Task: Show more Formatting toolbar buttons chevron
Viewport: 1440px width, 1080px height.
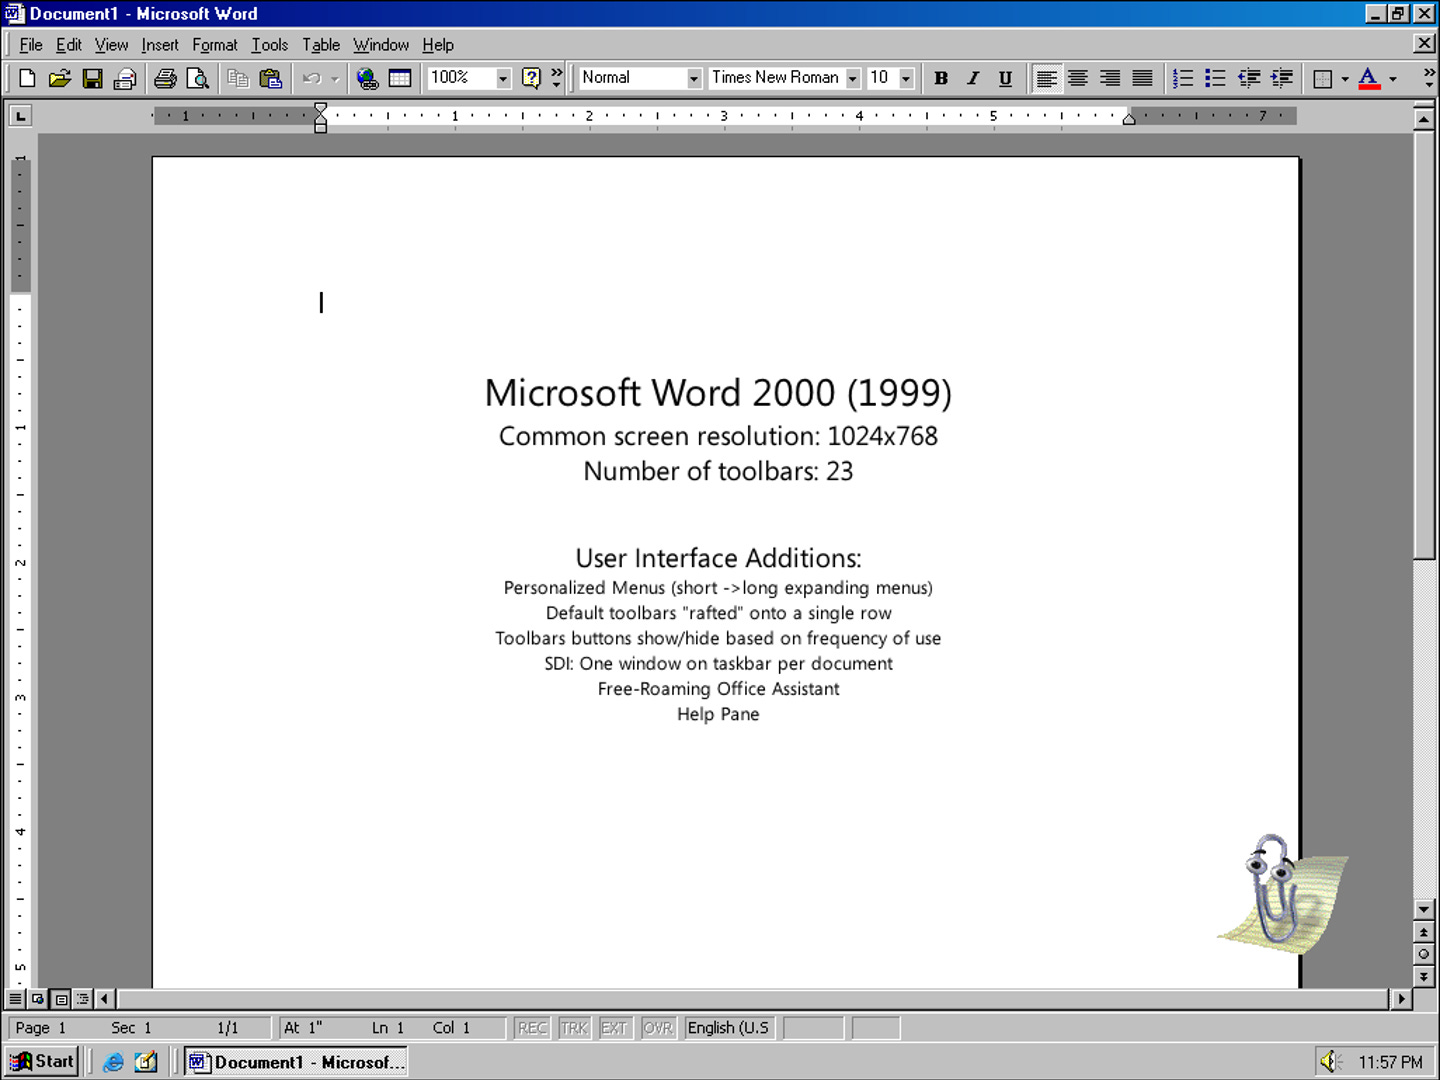Action: click(1429, 78)
